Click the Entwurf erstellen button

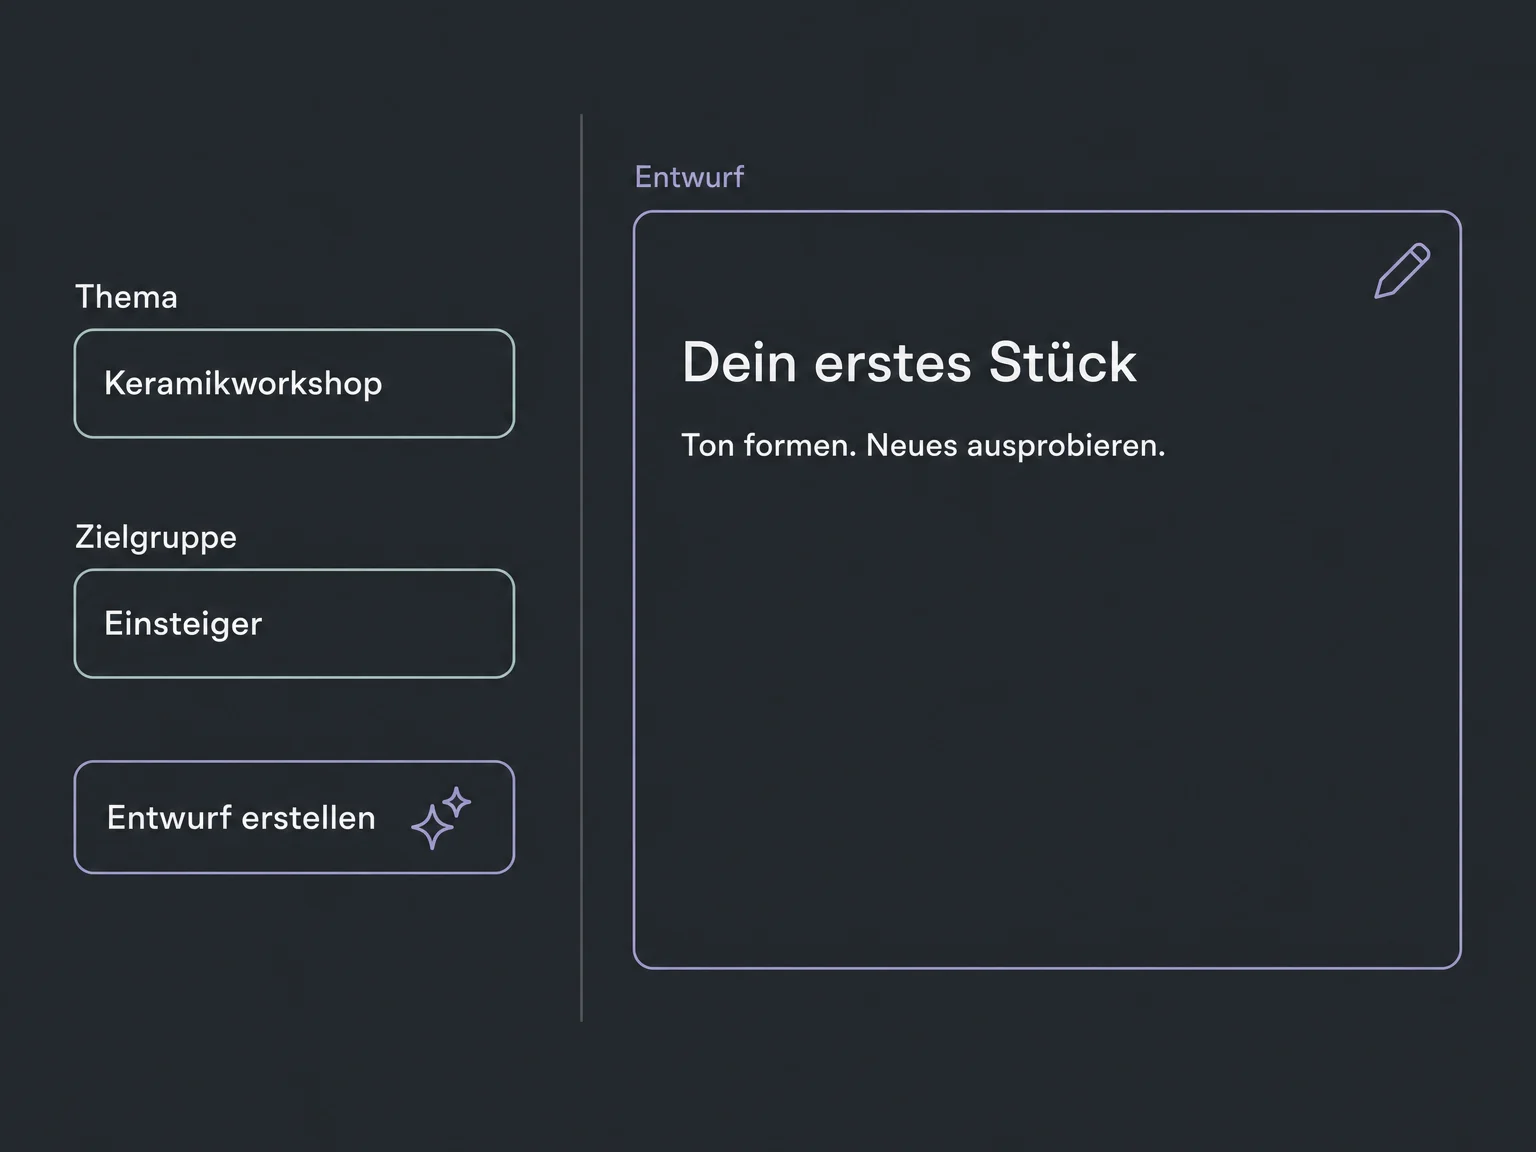click(294, 817)
